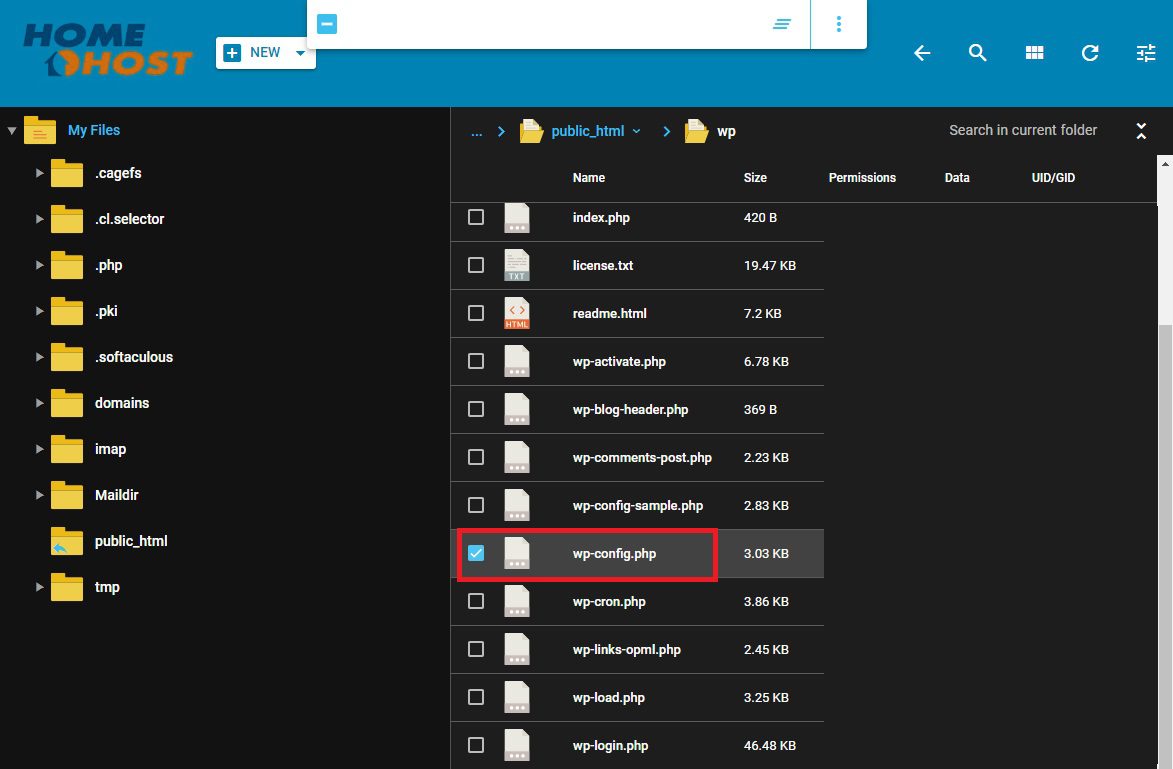Click the back arrow icon in header
The image size is (1173, 769).
point(922,53)
